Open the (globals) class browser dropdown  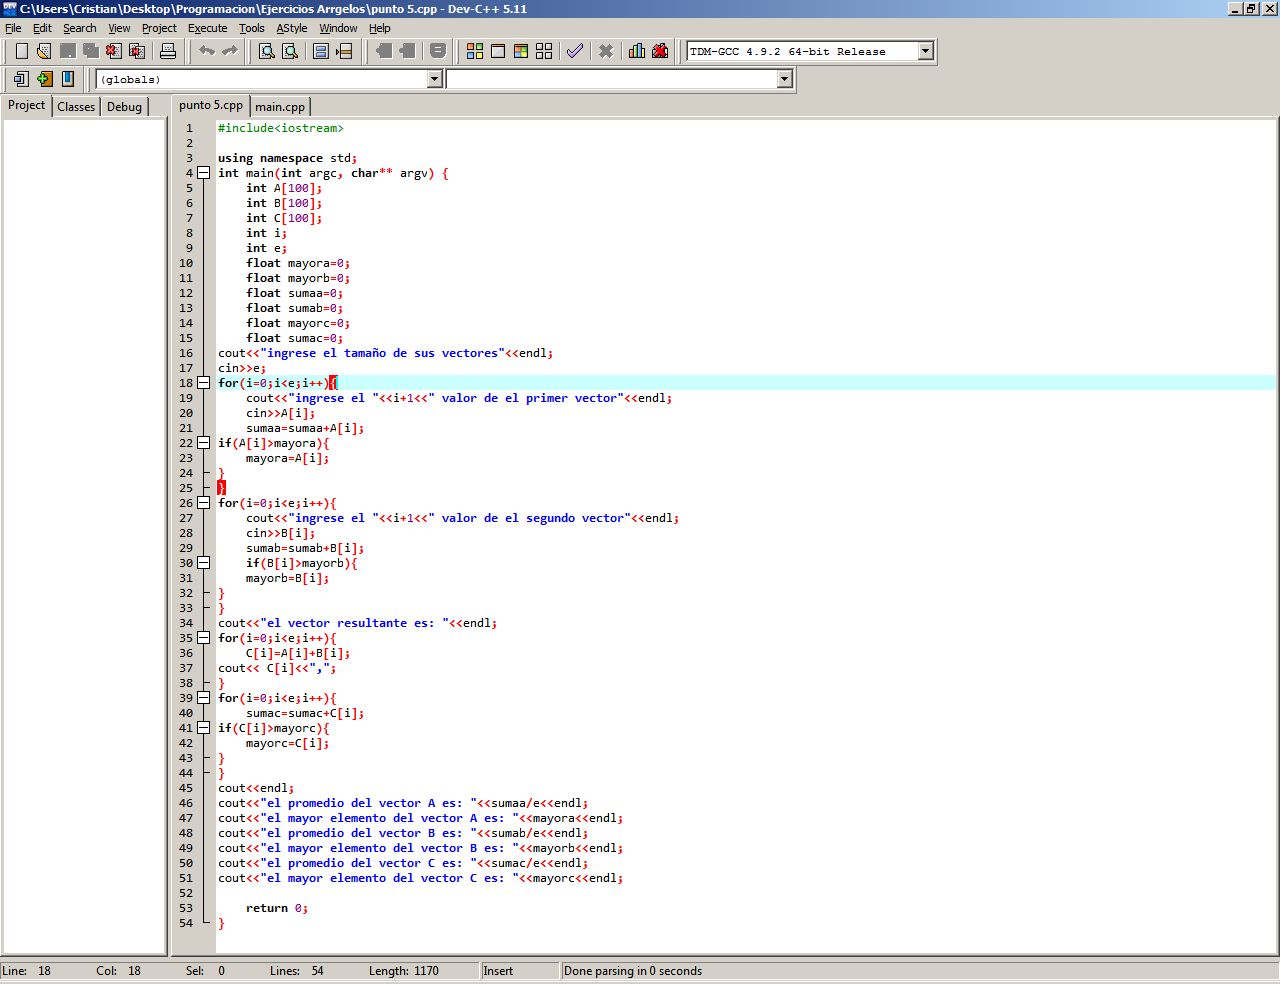point(434,79)
